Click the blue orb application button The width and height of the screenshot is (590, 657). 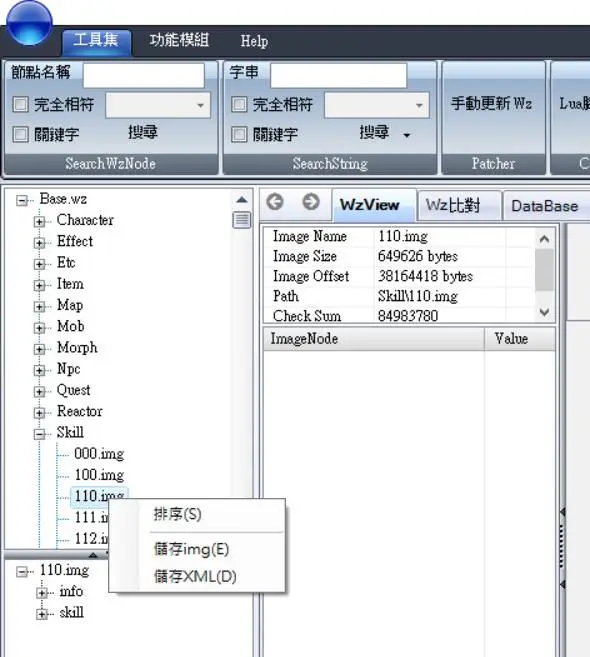coord(29,22)
